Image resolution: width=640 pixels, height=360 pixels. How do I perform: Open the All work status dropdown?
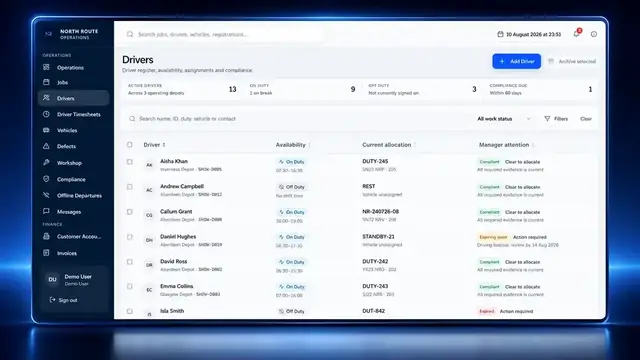click(x=504, y=119)
